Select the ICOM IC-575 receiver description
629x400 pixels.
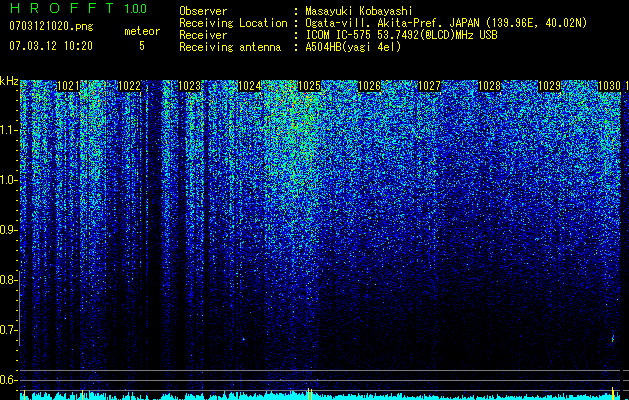coord(401,35)
